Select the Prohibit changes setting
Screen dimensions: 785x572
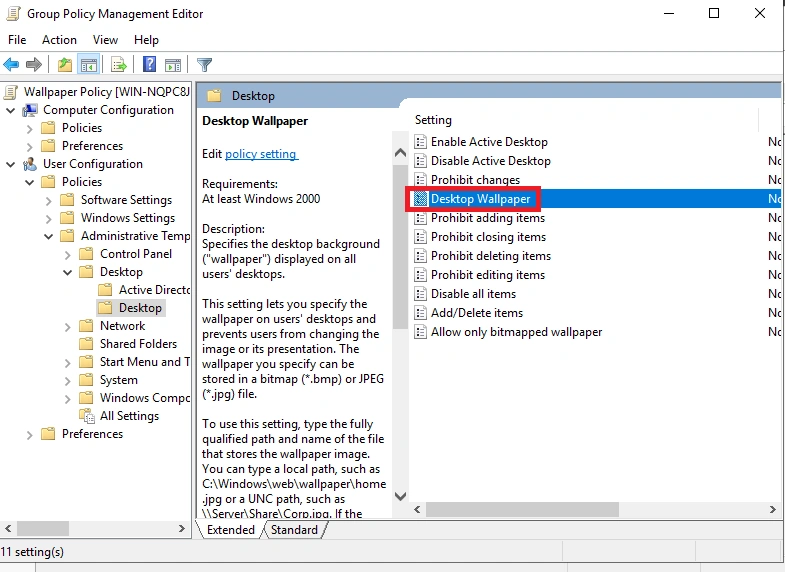tap(475, 180)
